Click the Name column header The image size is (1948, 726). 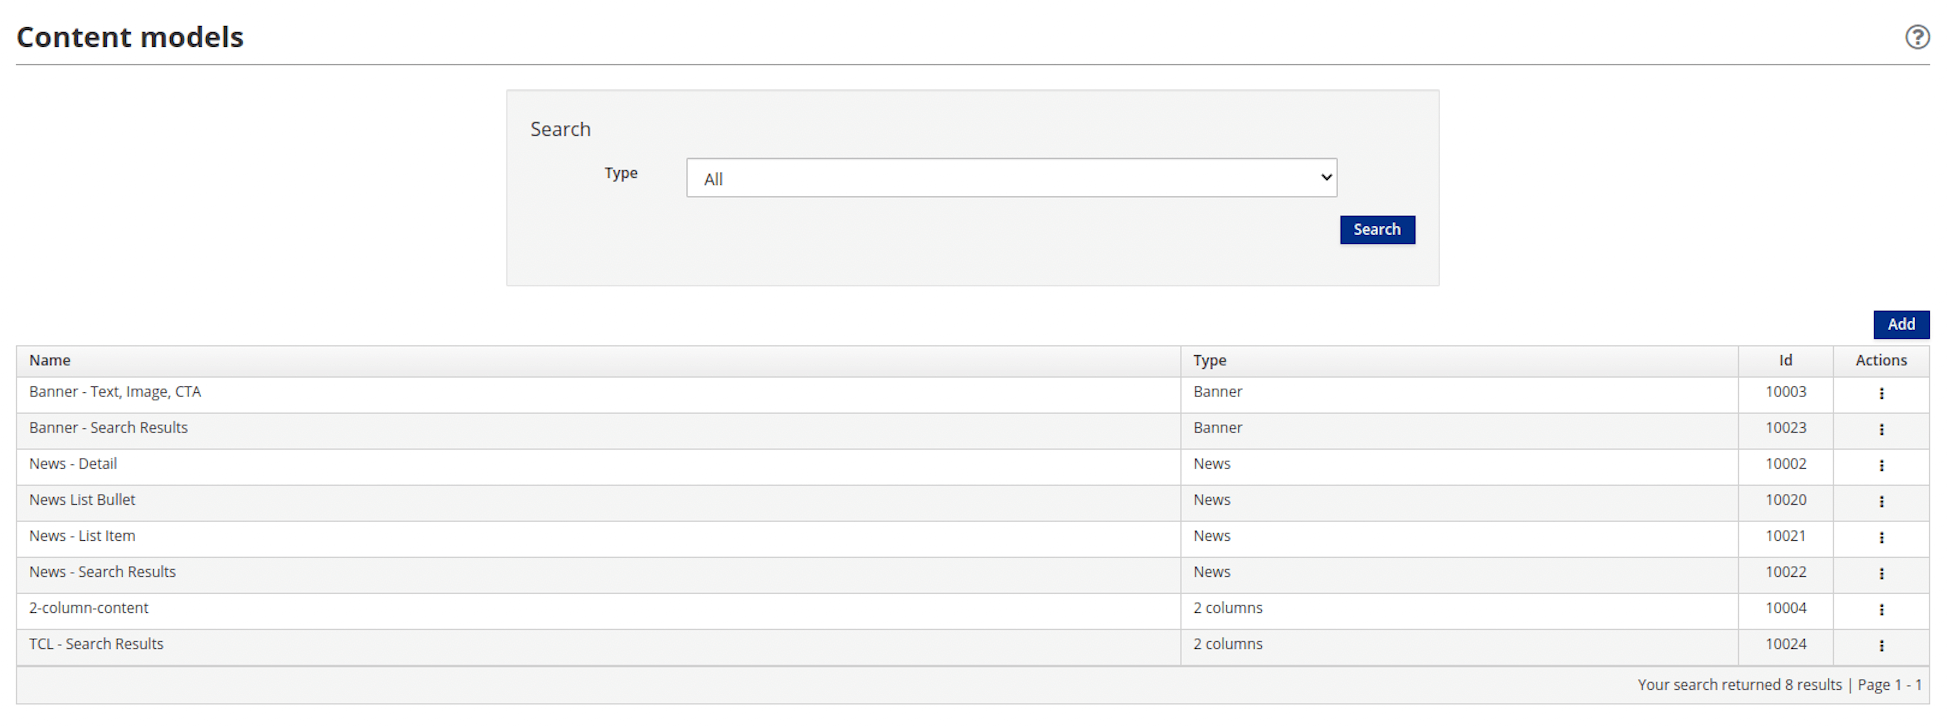[50, 360]
